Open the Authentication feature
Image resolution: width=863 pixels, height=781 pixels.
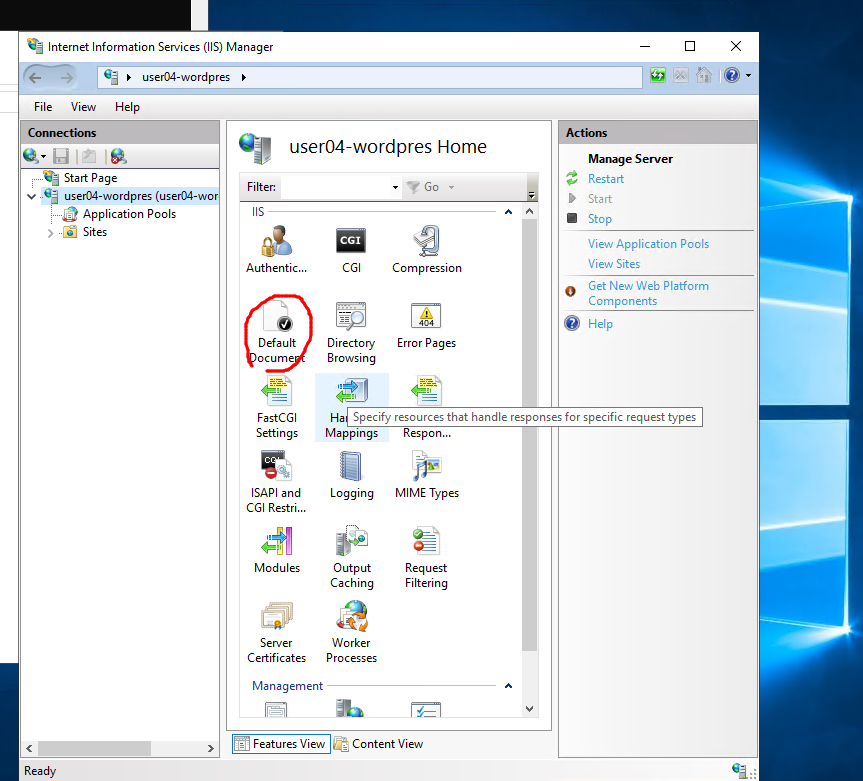tap(276, 249)
